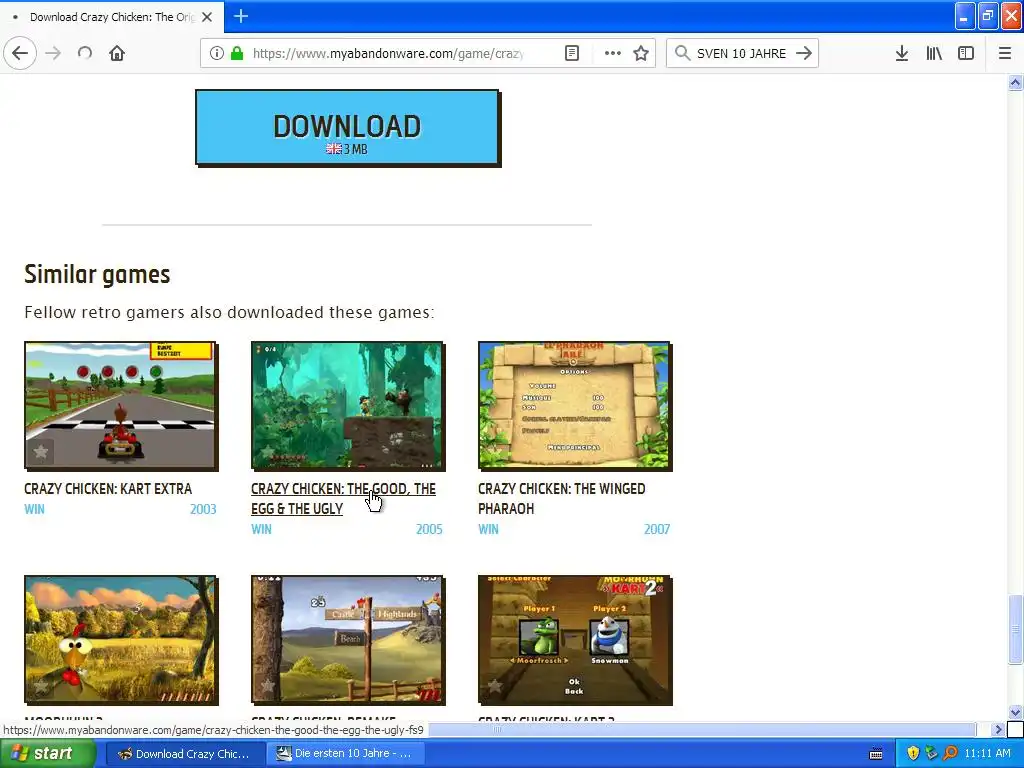The image size is (1024, 768).
Task: Open Crazy Chicken: The Winged Pharaoh link
Action: (x=562, y=498)
